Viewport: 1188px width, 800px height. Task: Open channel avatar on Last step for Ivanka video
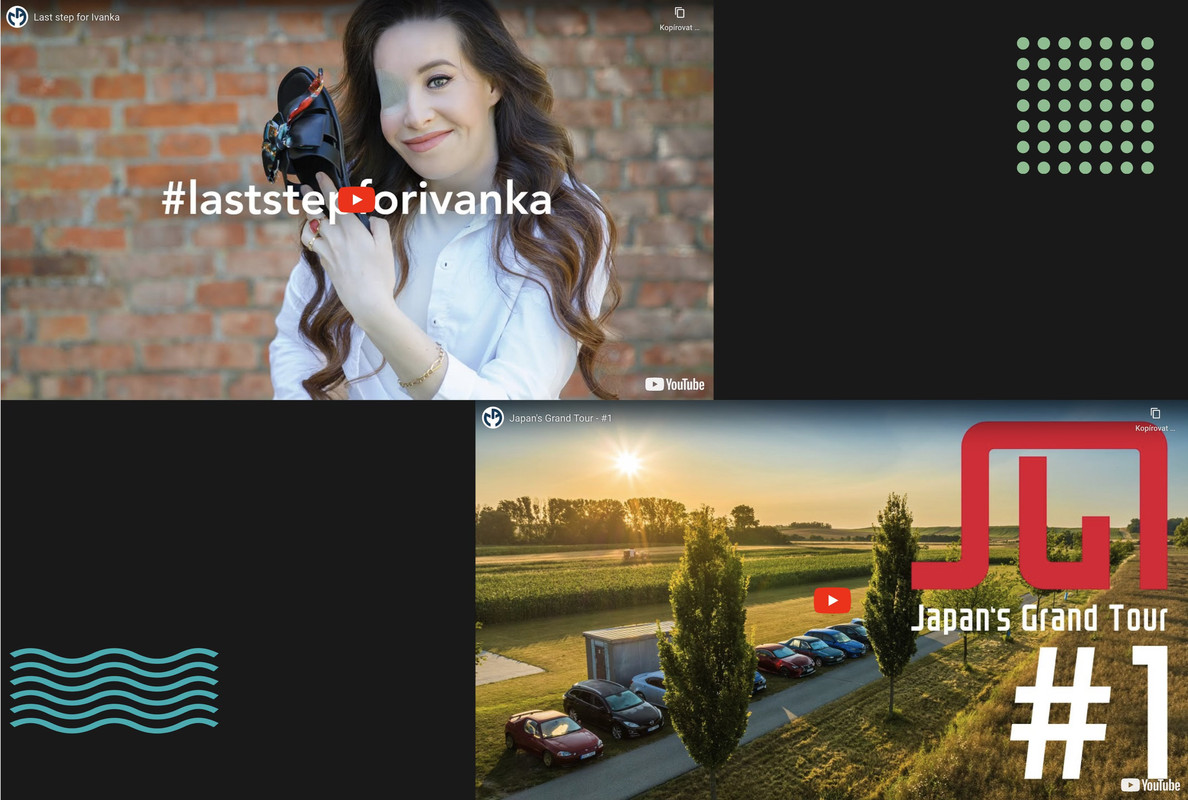(x=17, y=17)
